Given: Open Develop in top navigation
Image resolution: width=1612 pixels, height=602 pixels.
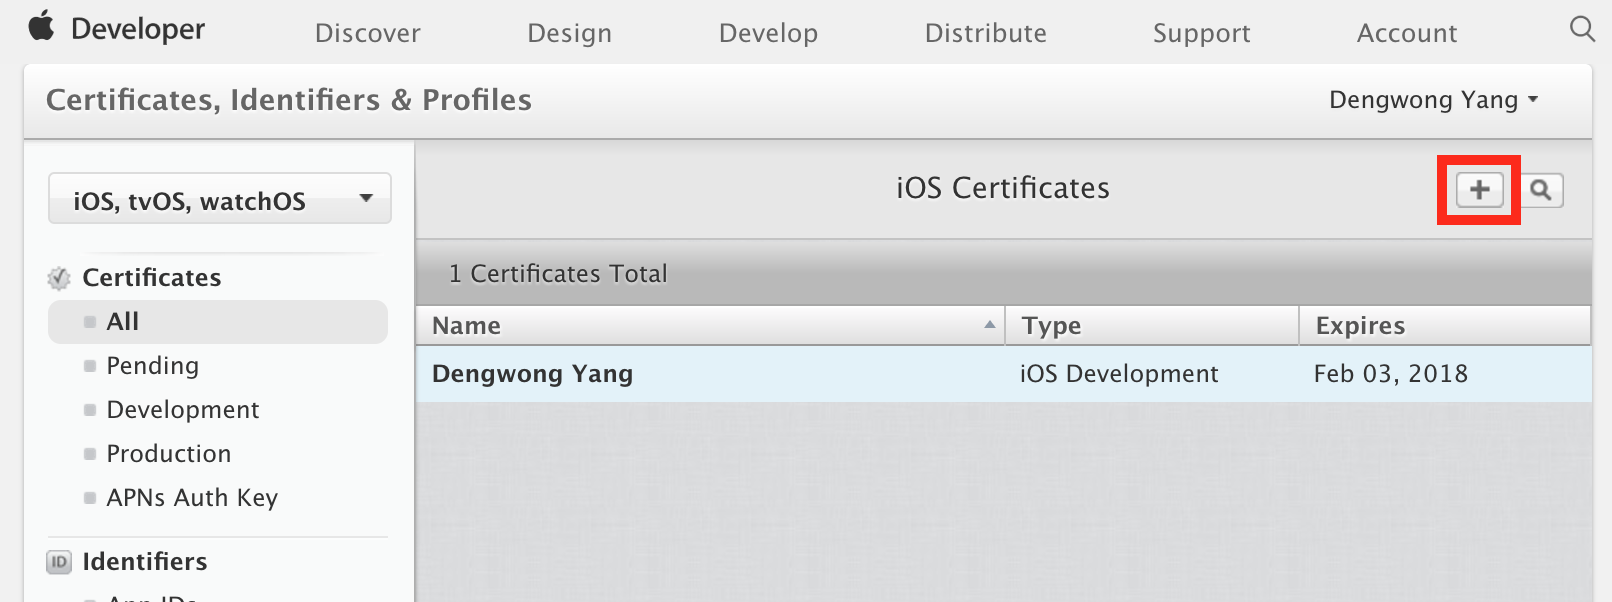Looking at the screenshot, I should [768, 33].
